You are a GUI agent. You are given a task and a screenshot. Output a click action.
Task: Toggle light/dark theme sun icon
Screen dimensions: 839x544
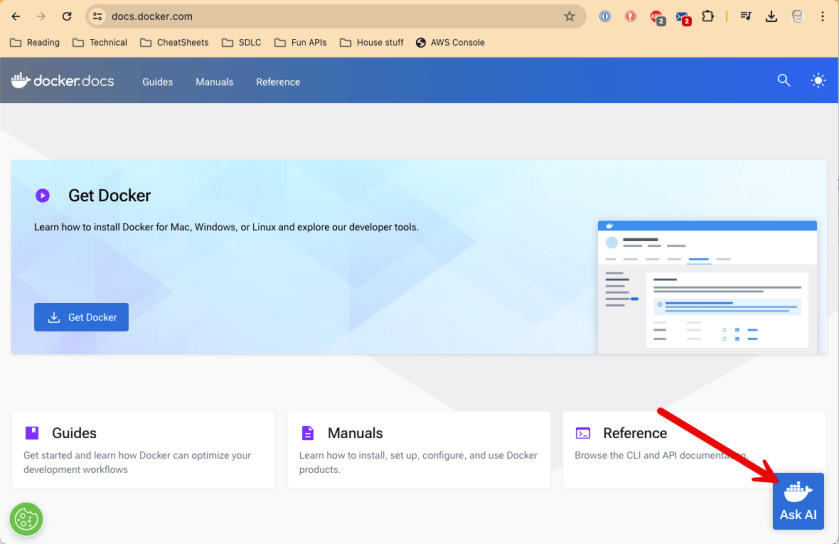(x=818, y=81)
